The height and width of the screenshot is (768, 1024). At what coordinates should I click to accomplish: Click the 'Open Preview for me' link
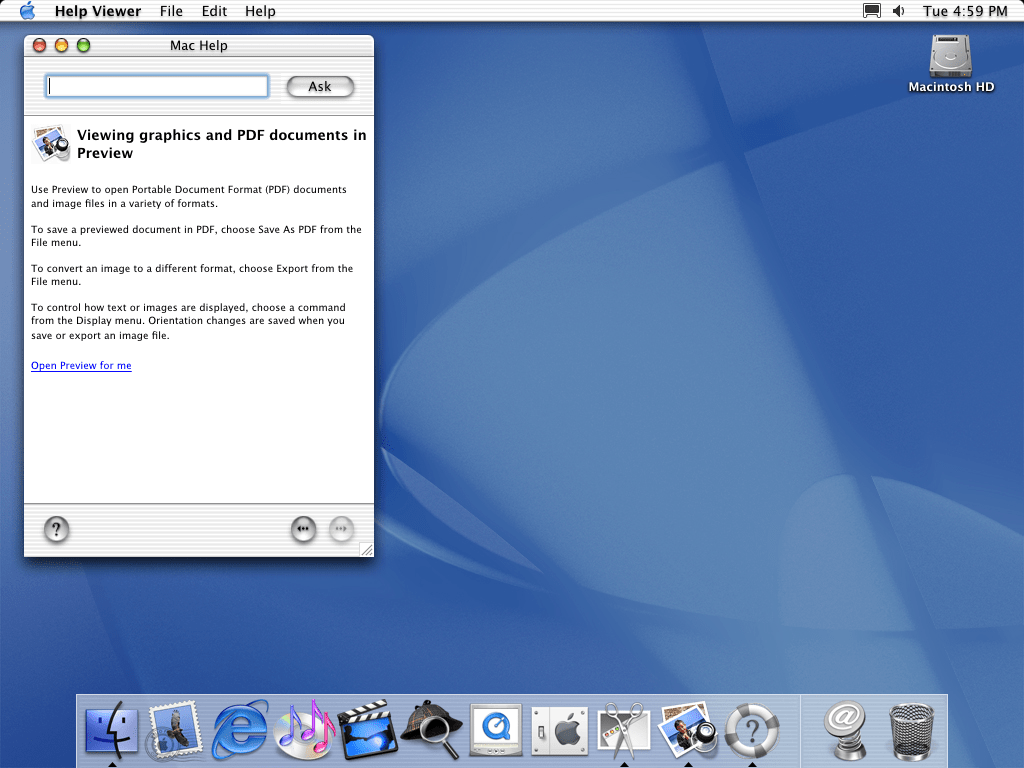(x=81, y=366)
